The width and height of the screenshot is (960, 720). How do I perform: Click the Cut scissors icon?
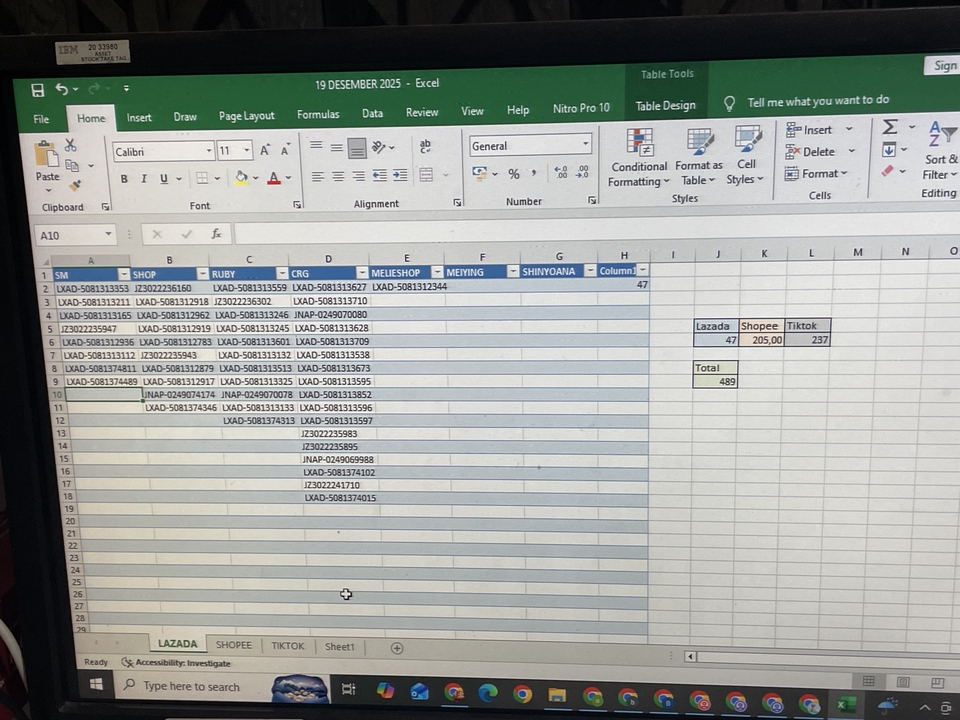(x=70, y=146)
